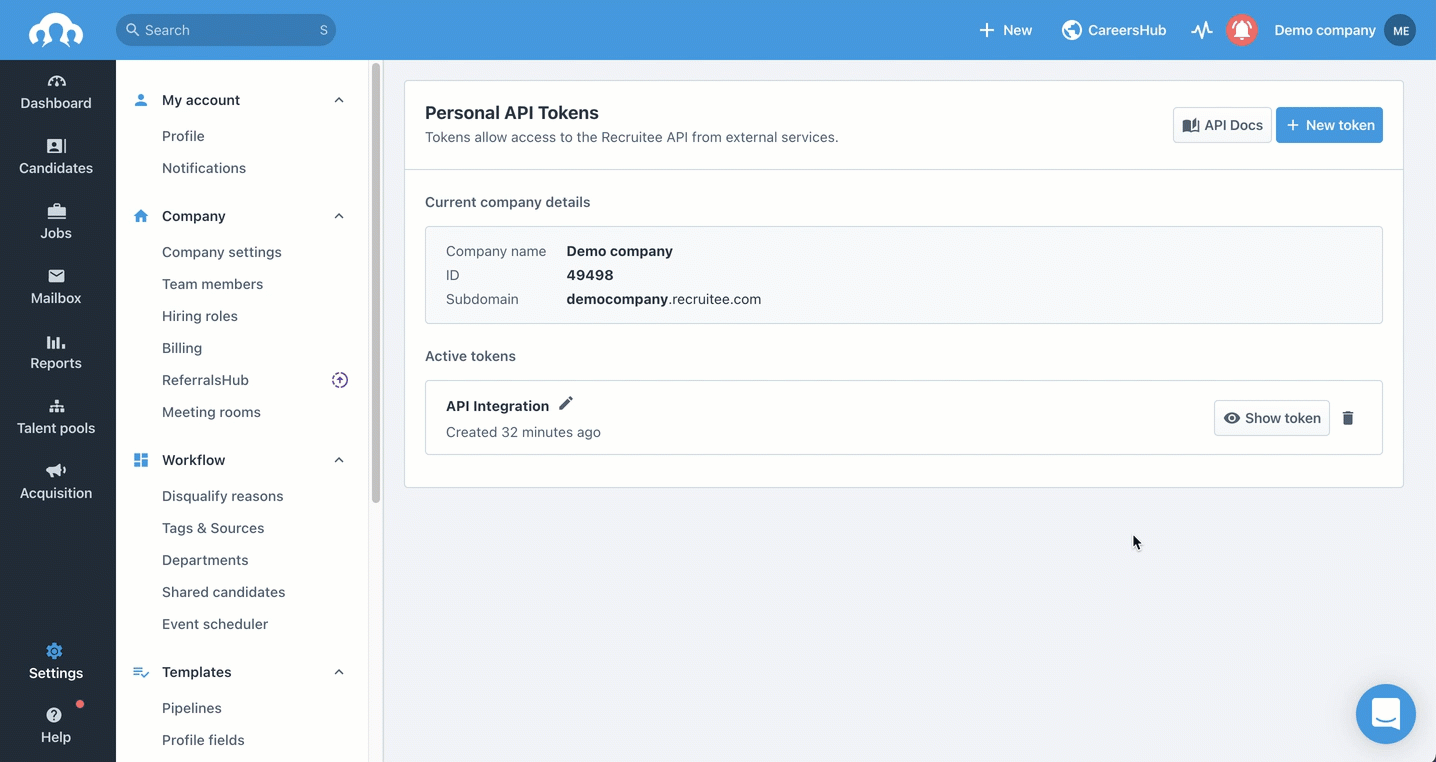Click the Templates checklist icon
Screen dimensions: 1436x762
click(141, 672)
